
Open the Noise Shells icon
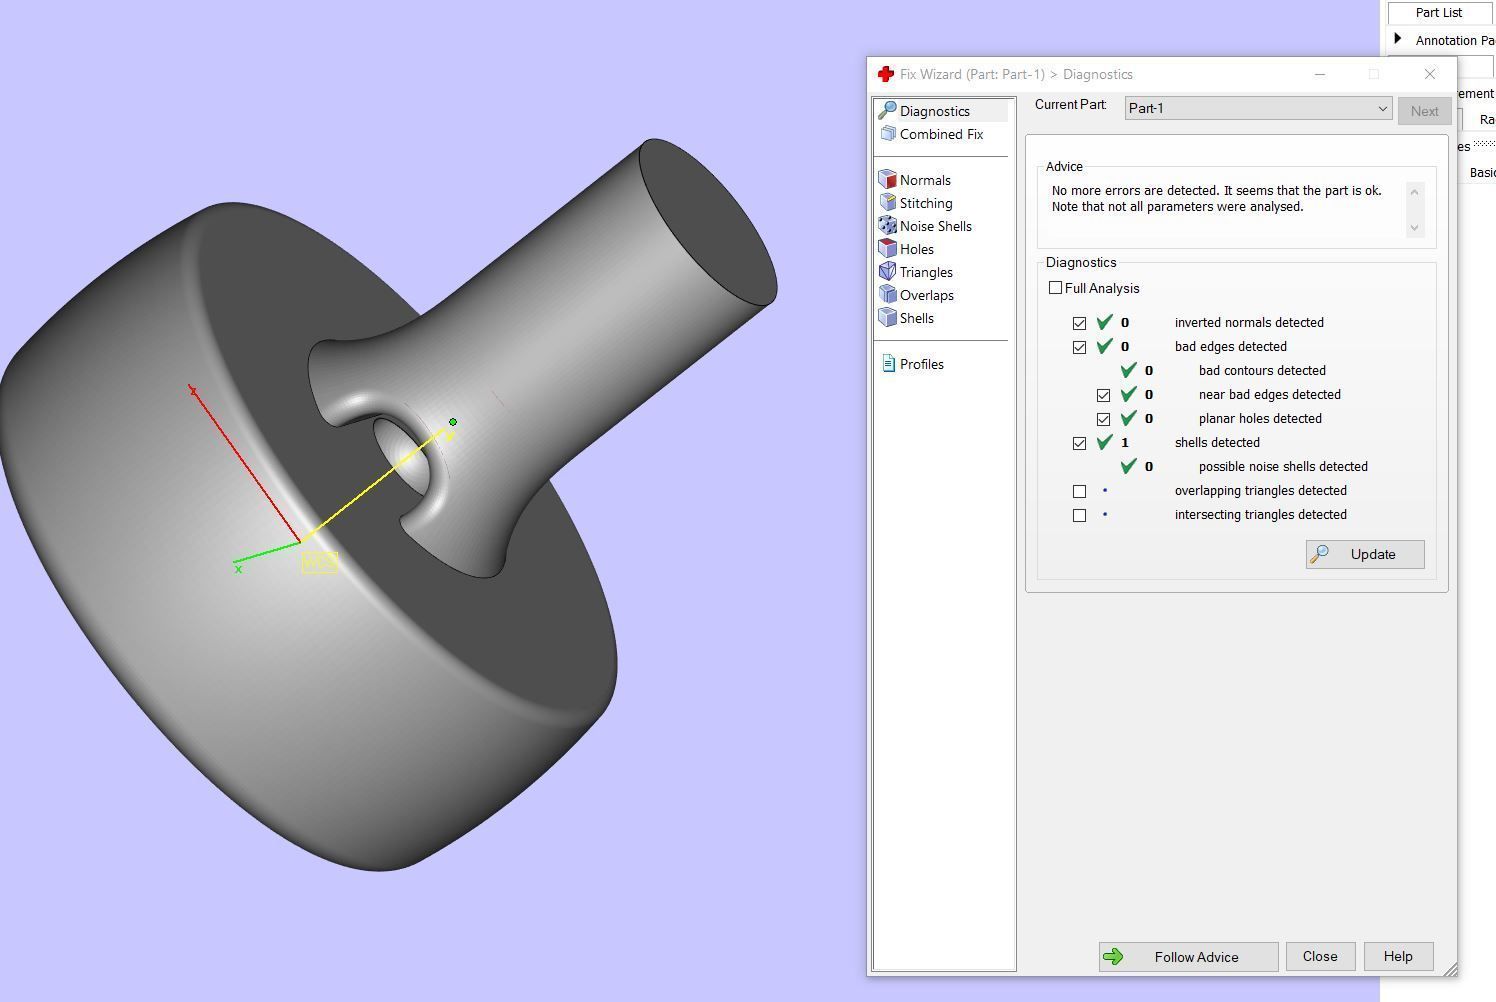(x=887, y=226)
